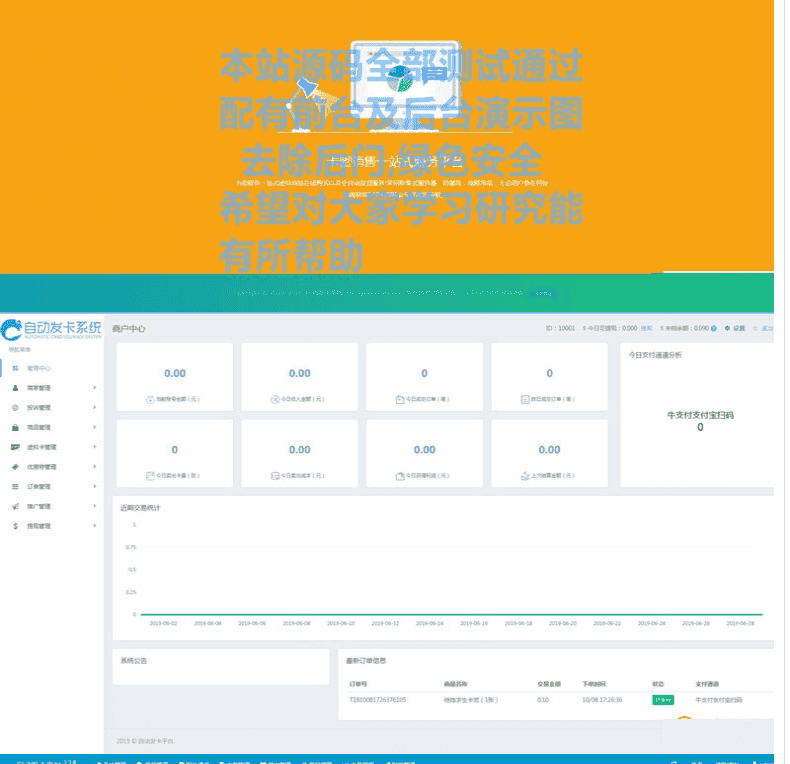The height and width of the screenshot is (764, 790).
Task: Click the dollar icon for 提现管理
Action: click(15, 526)
